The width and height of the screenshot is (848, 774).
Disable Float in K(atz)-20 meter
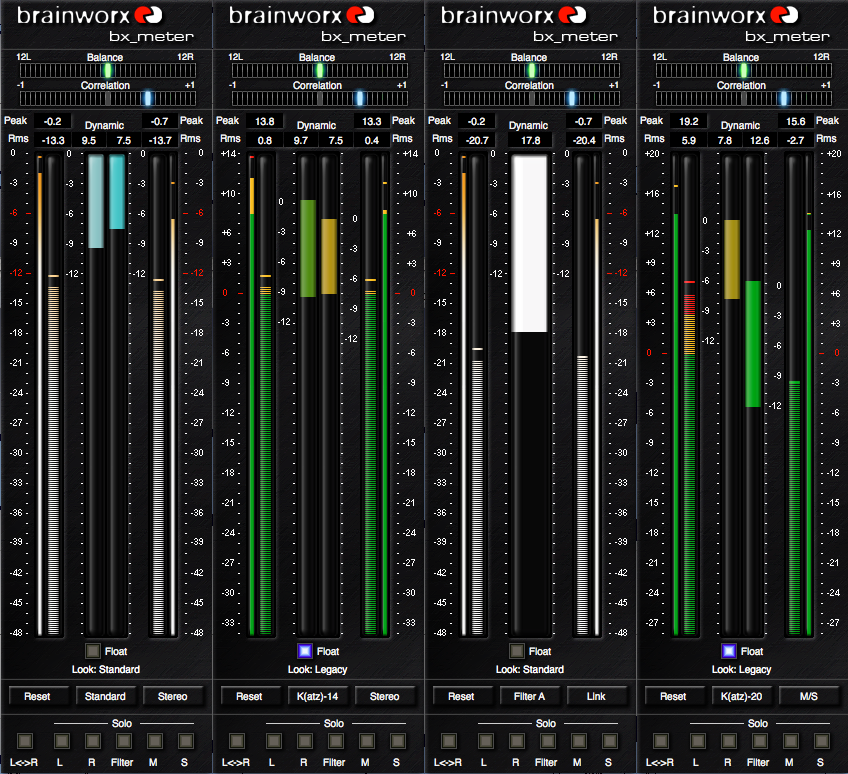tap(729, 651)
